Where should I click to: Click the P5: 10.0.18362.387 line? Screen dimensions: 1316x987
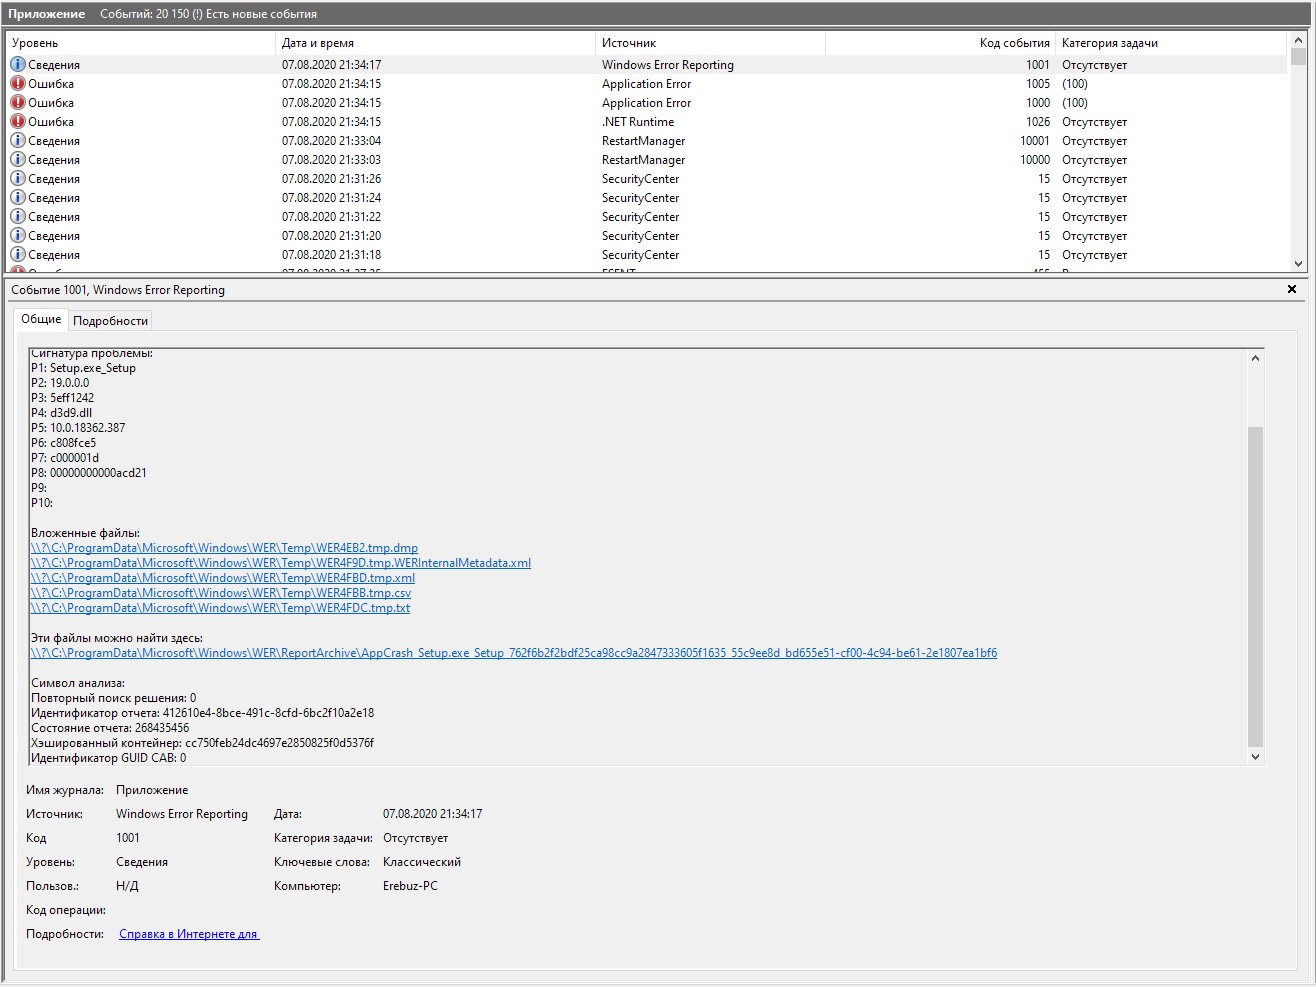pos(78,428)
